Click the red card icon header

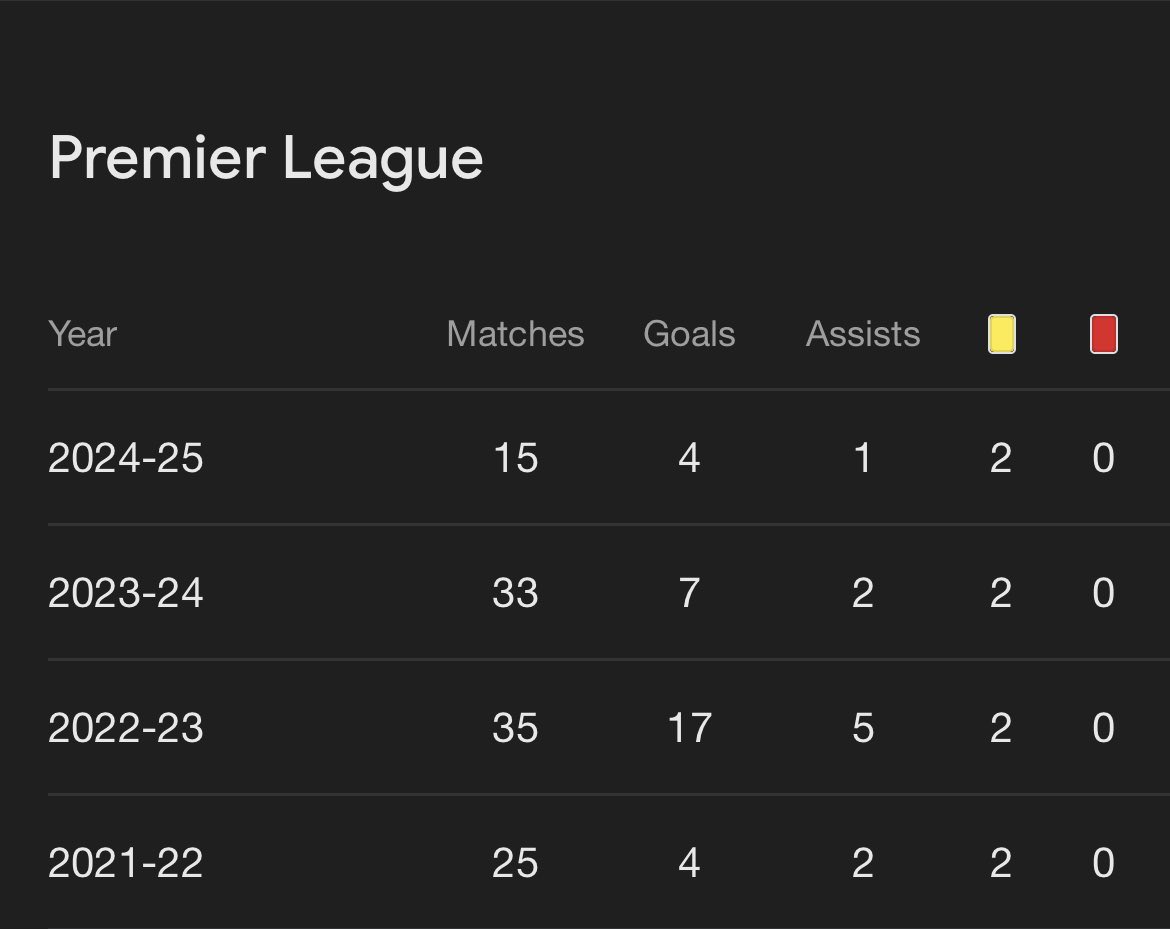coord(1104,334)
